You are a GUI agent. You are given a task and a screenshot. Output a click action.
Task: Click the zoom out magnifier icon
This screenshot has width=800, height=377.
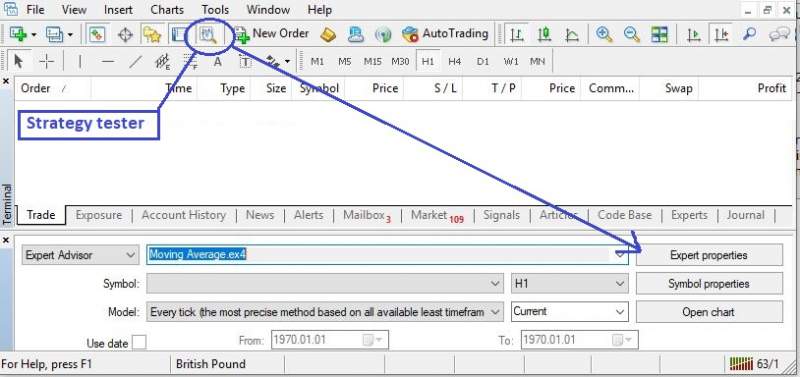[x=632, y=35]
